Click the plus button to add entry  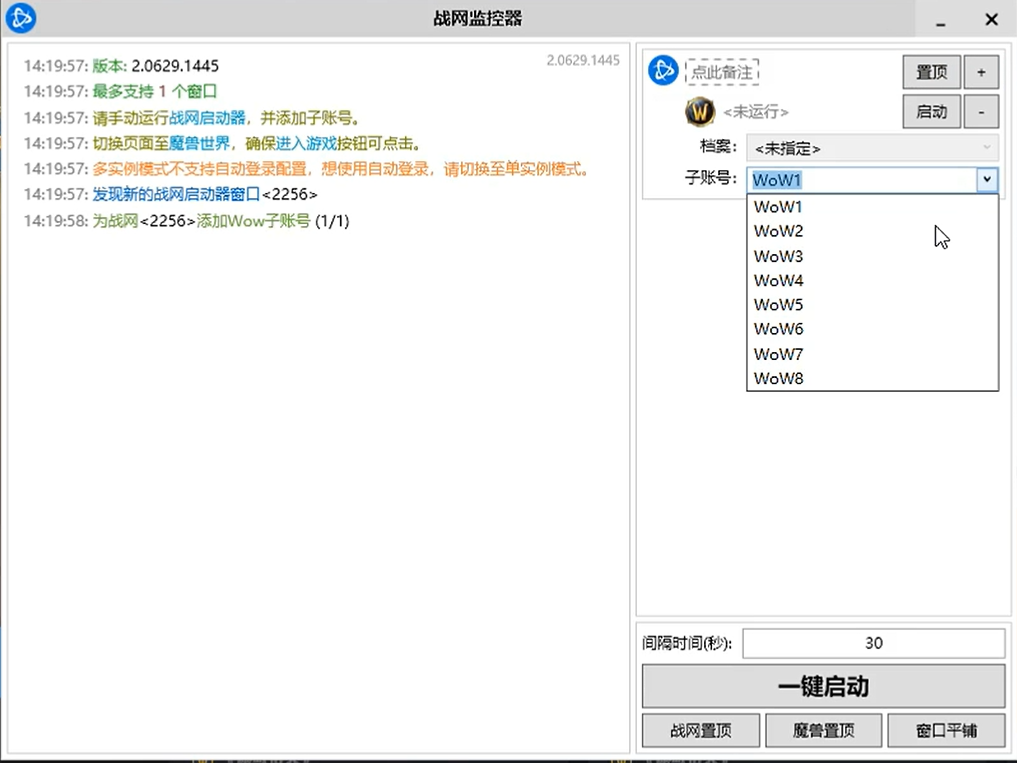[x=981, y=71]
